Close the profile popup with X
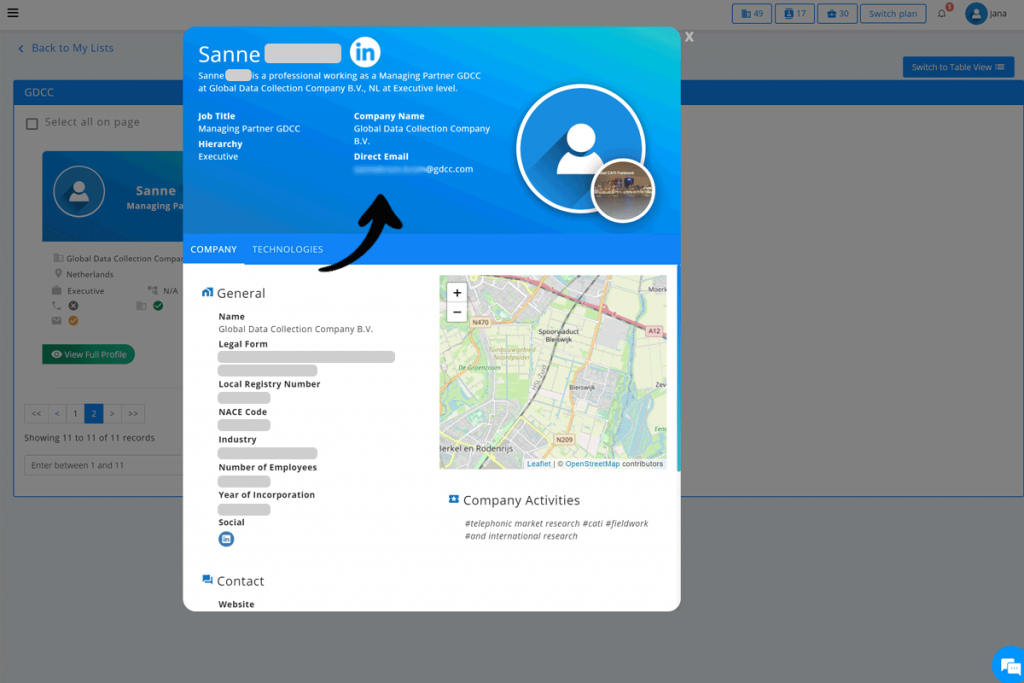The width and height of the screenshot is (1024, 683). click(x=689, y=37)
